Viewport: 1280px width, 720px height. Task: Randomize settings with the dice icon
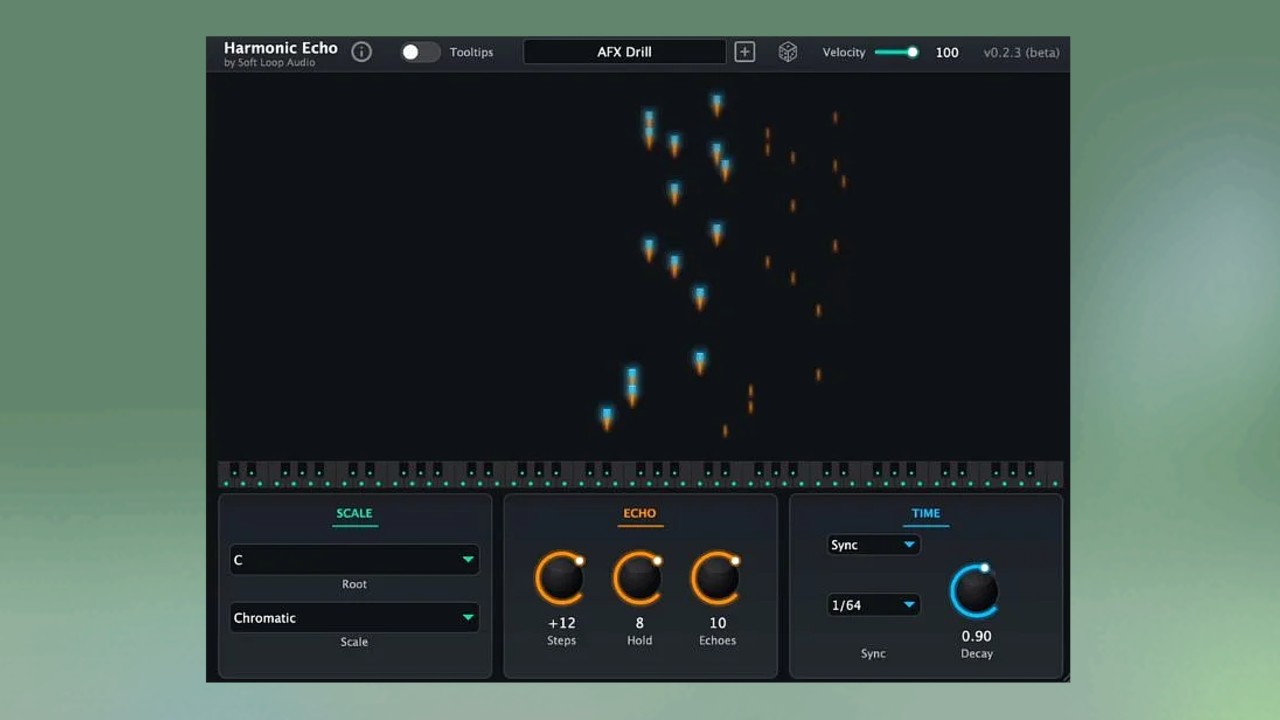click(788, 51)
